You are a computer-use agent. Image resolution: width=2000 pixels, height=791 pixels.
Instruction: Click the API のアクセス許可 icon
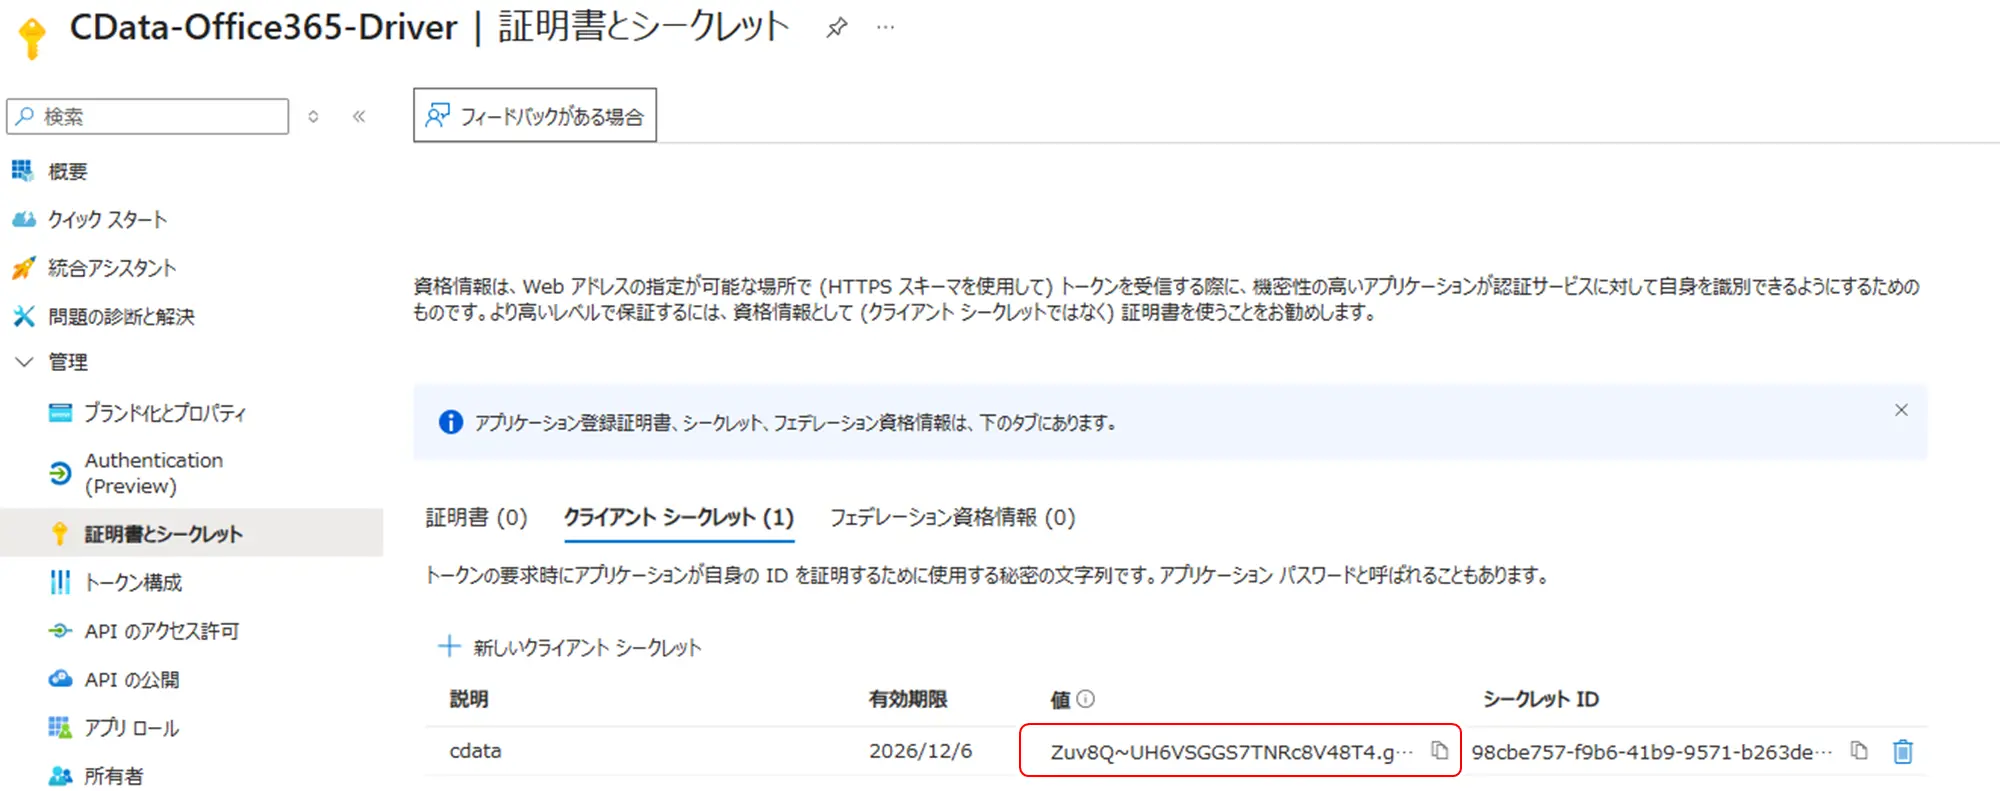coord(60,631)
